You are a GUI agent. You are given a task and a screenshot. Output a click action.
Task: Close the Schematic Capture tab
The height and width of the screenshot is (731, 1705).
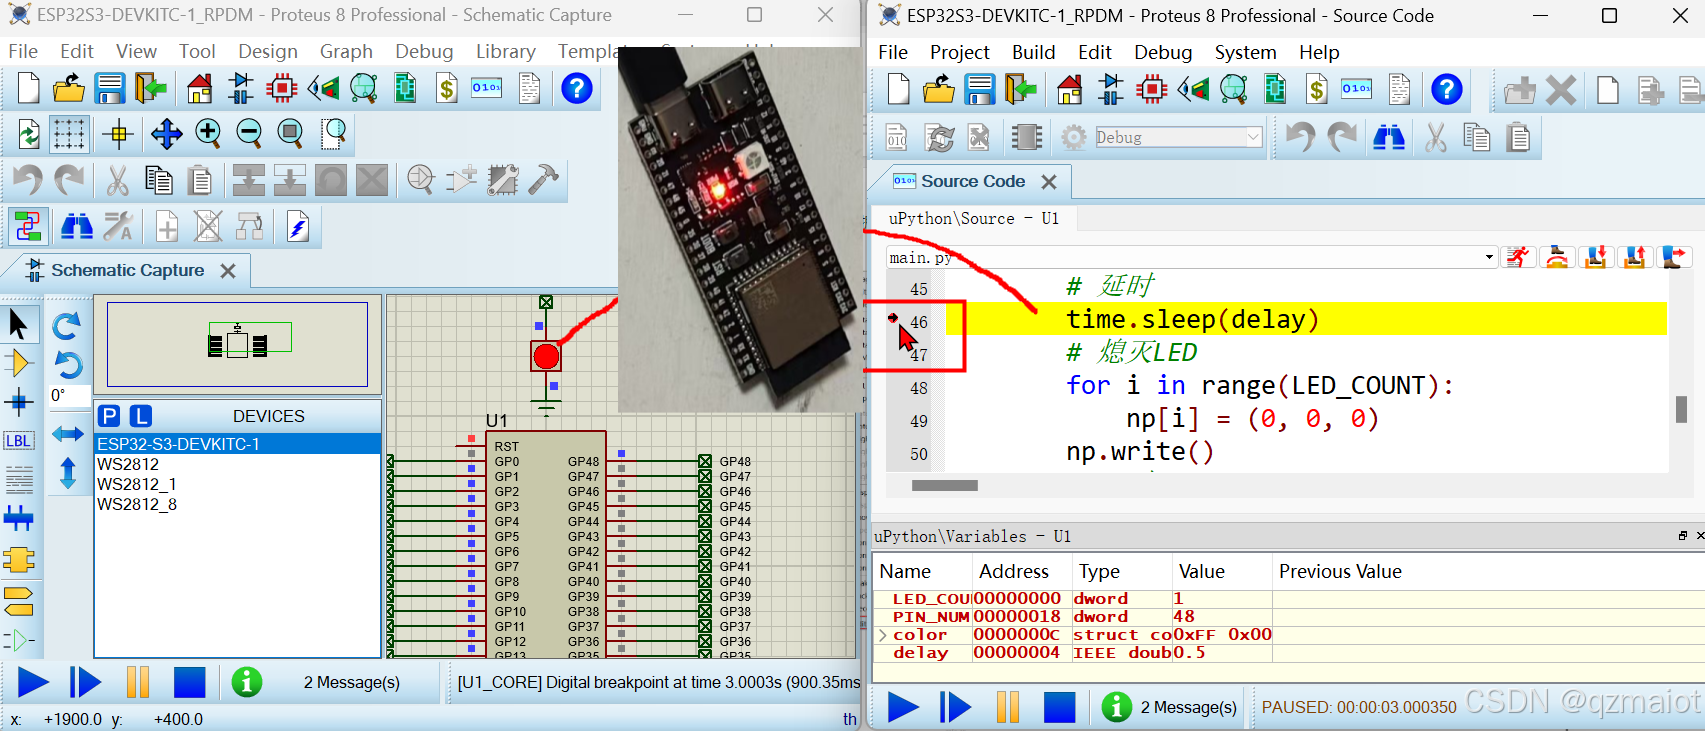(227, 271)
